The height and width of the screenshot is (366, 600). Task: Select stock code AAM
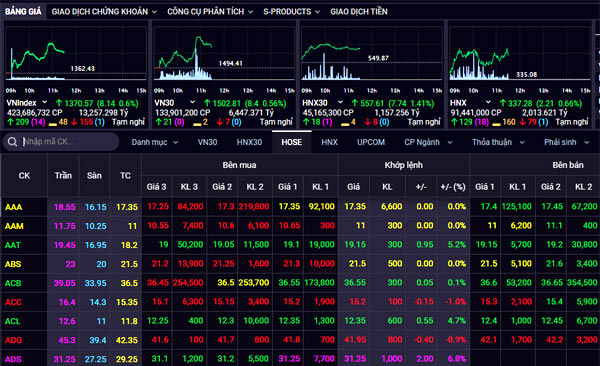(x=14, y=226)
